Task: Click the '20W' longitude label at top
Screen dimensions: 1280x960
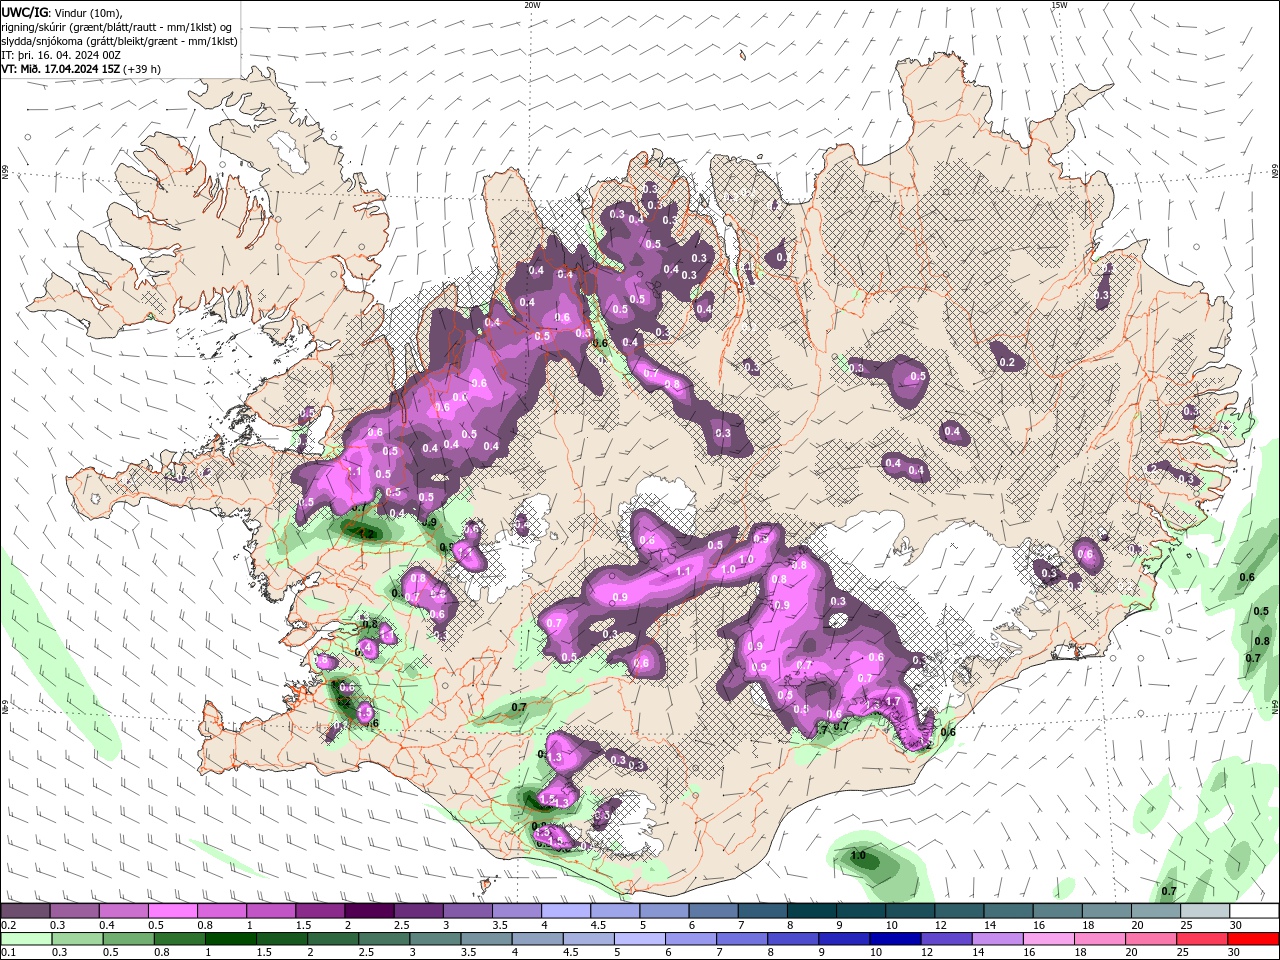Action: (532, 5)
